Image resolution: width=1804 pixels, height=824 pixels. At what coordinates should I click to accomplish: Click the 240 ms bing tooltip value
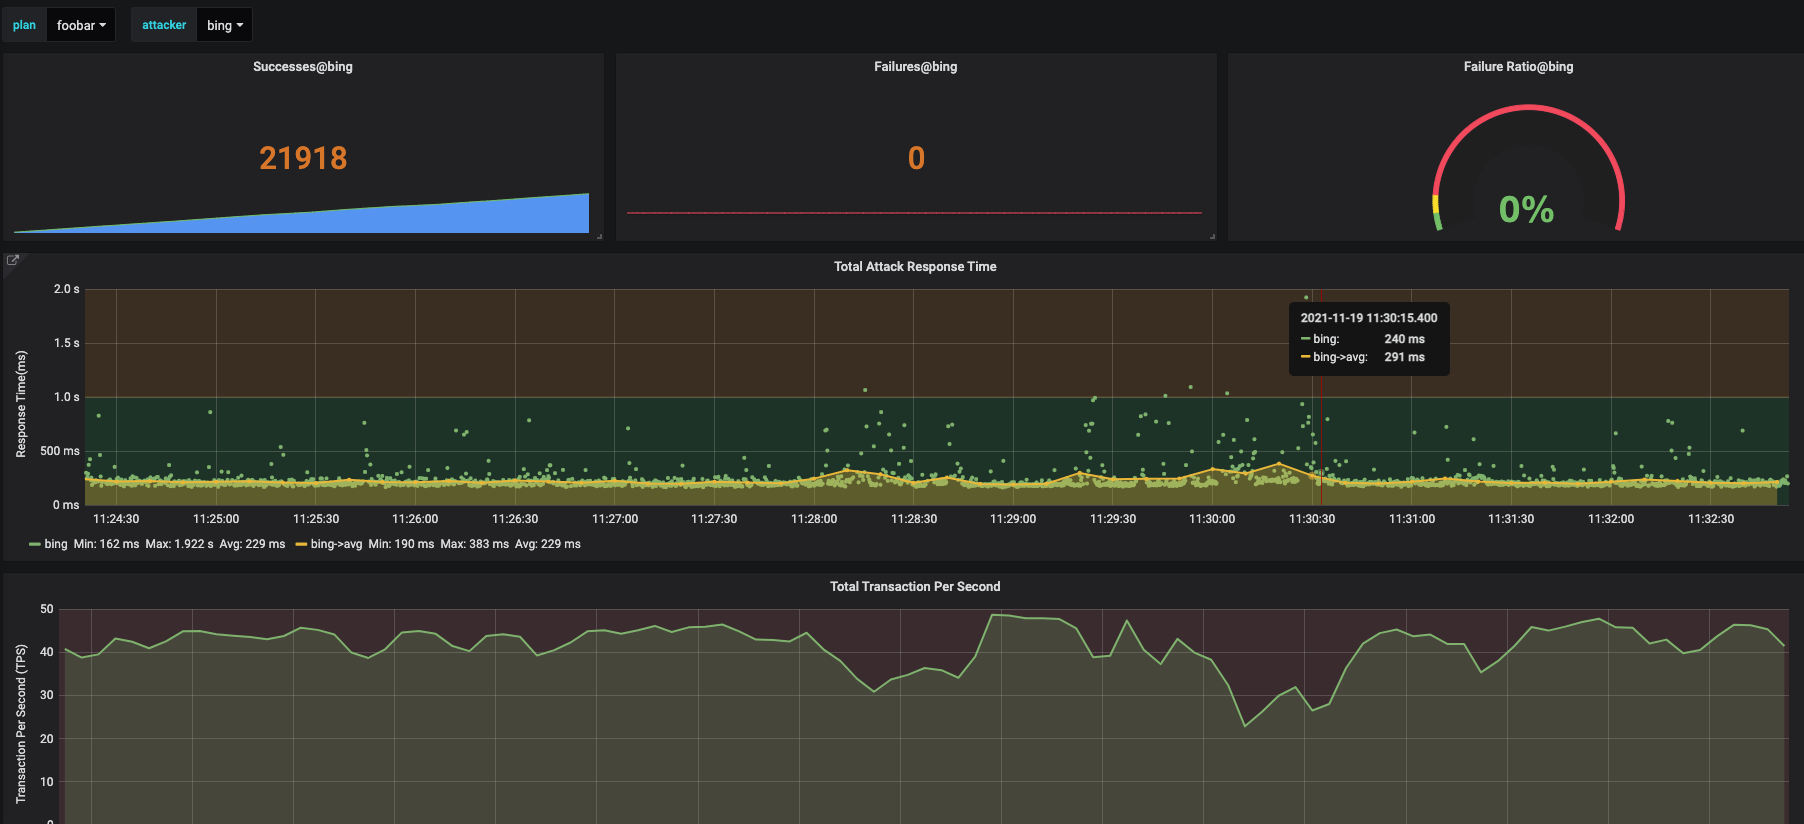[x=1404, y=339]
